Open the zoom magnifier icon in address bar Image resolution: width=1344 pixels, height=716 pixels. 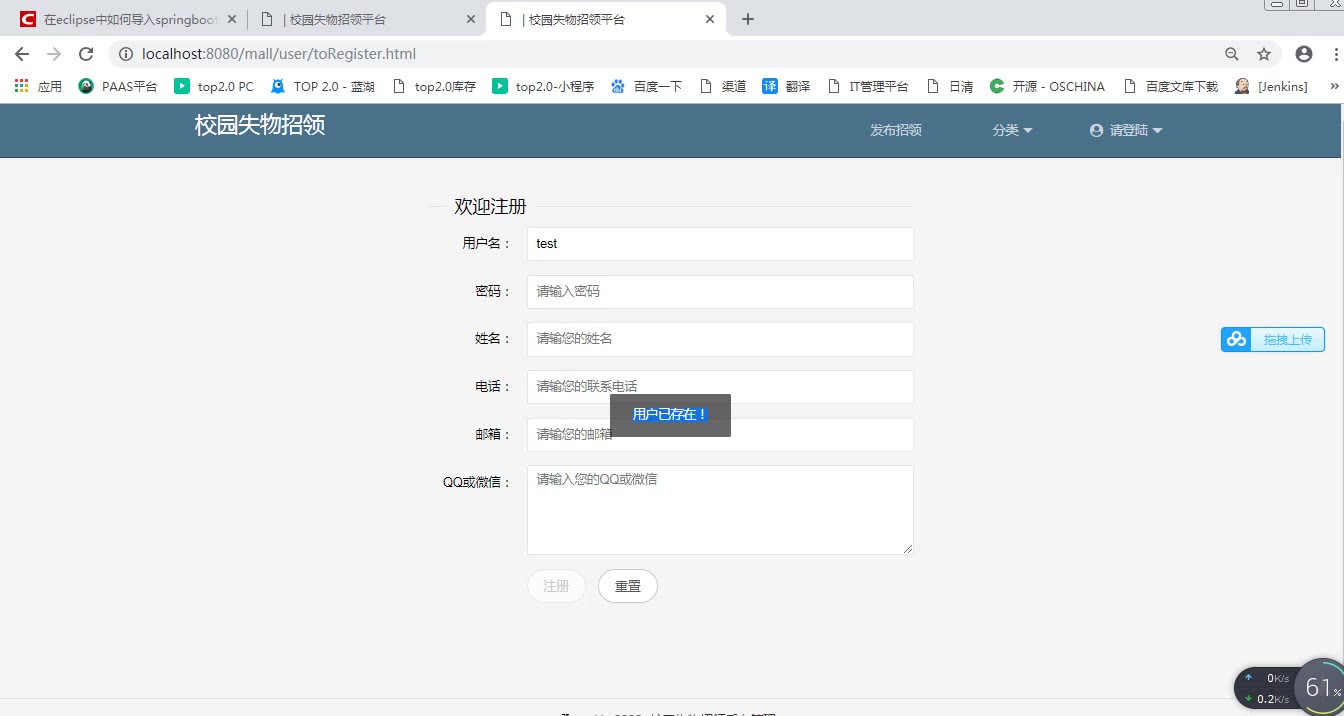click(1232, 54)
